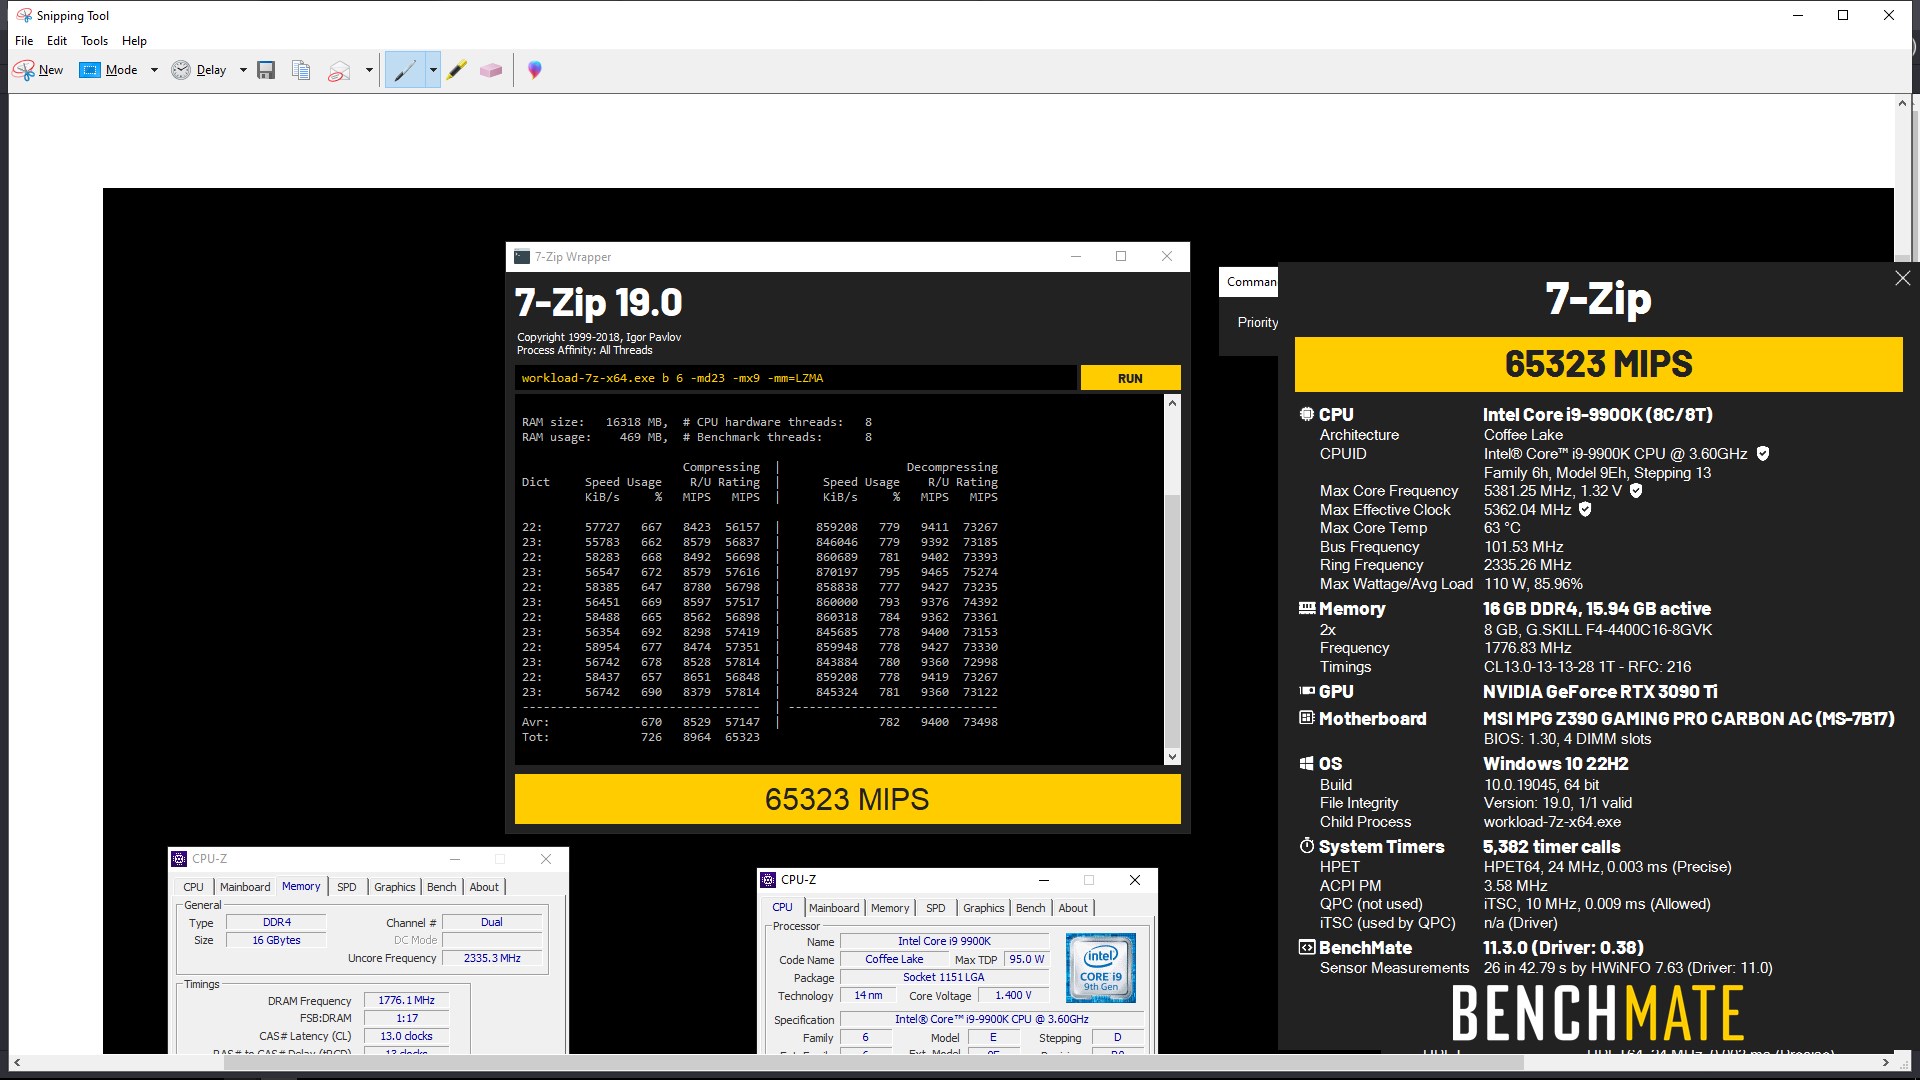Click the RUN button in 7-Zip Wrapper

[1130, 378]
